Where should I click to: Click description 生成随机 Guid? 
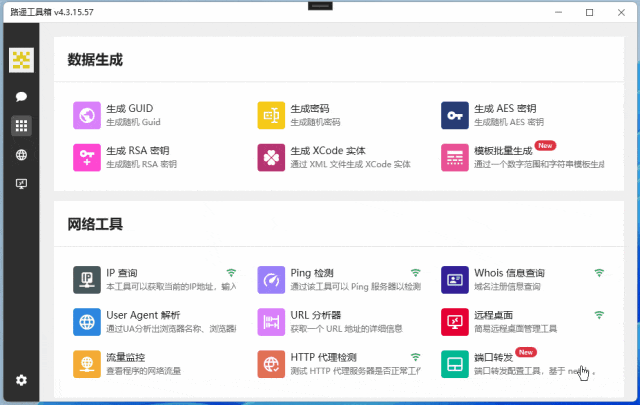click(133, 122)
